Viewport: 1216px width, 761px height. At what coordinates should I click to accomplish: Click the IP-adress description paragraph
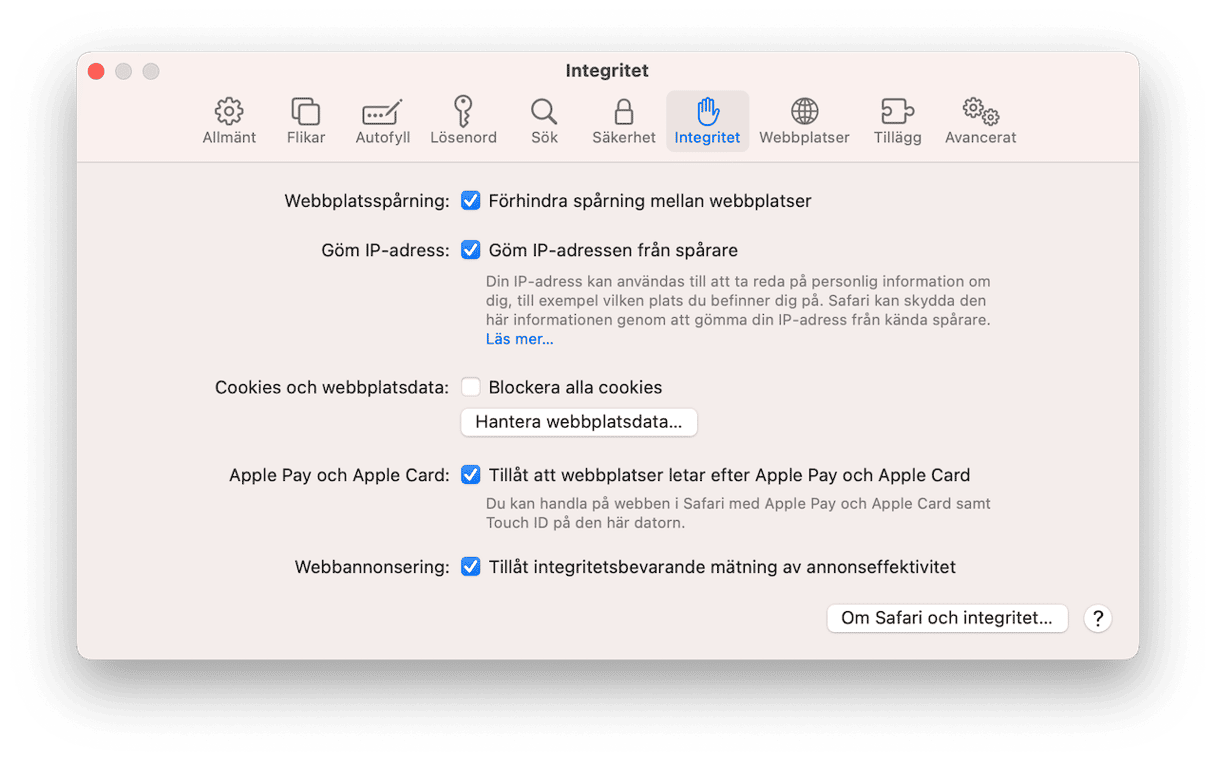[x=738, y=301]
